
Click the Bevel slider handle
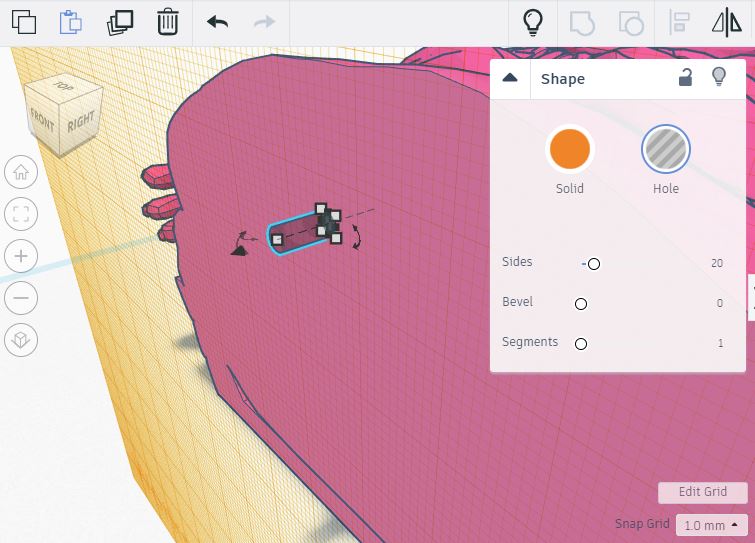click(x=581, y=304)
